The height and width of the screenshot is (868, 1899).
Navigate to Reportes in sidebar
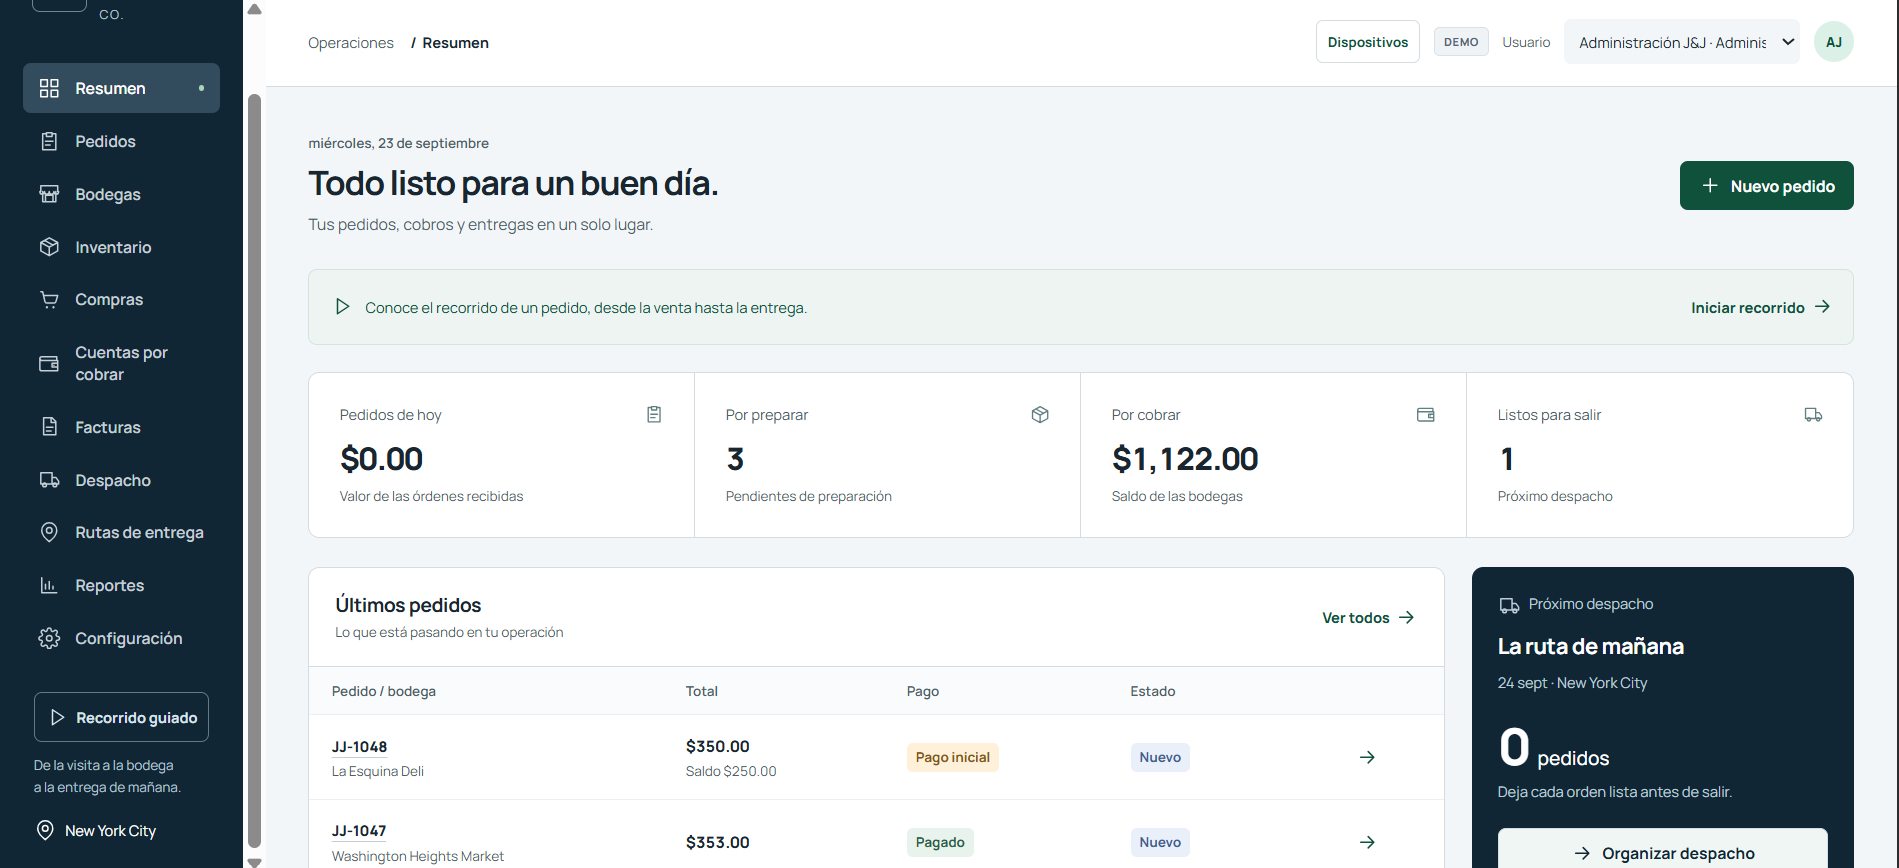tap(121, 585)
